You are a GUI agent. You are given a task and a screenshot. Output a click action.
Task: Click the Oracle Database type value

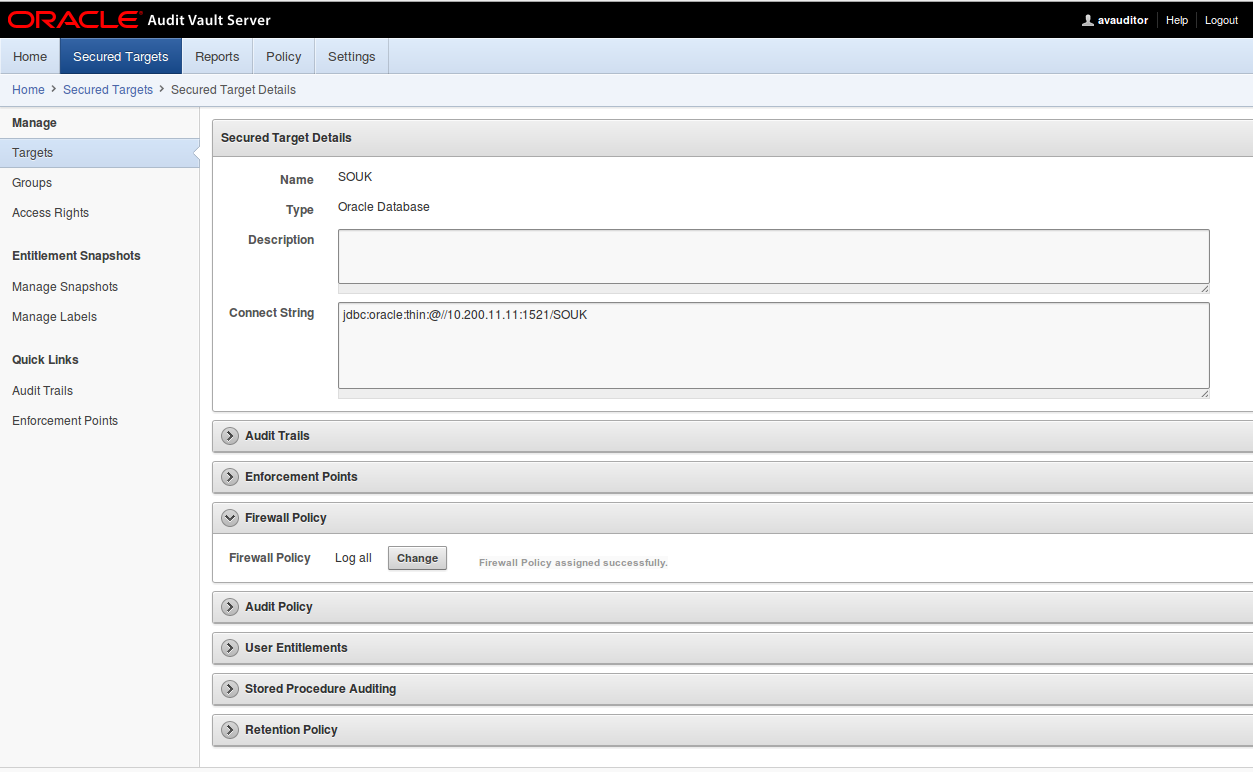tap(384, 207)
